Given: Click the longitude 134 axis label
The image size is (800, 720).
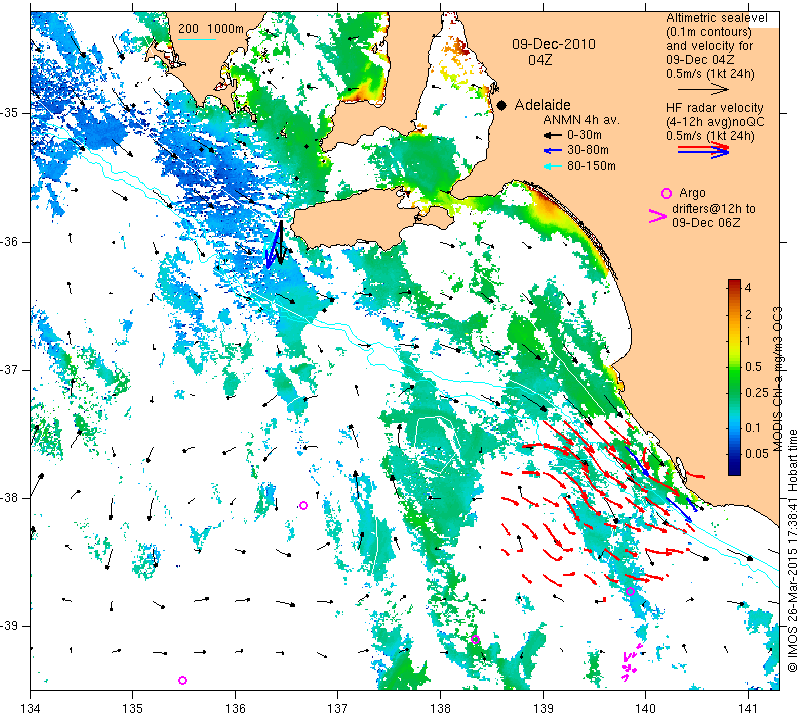Looking at the screenshot, I should coord(31,709).
